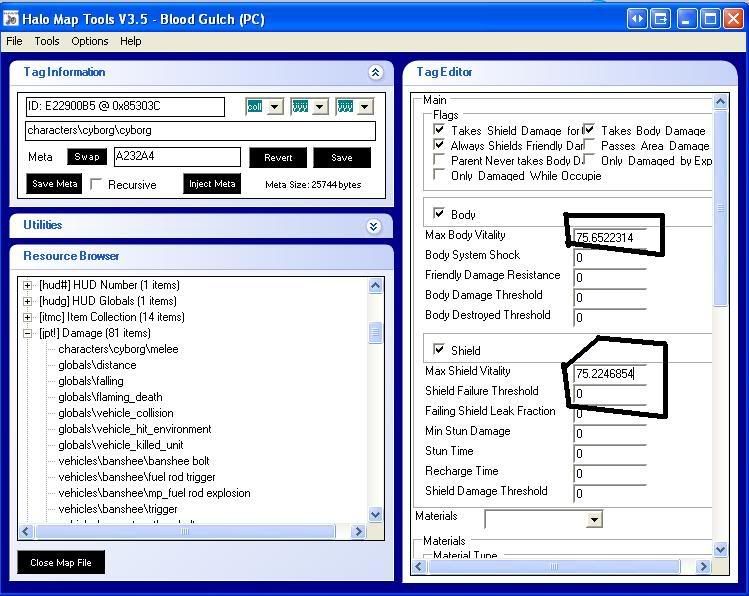Viewport: 749px width, 596px height.
Task: Toggle Always Shields Friendly Damage checkbox
Action: (439, 144)
